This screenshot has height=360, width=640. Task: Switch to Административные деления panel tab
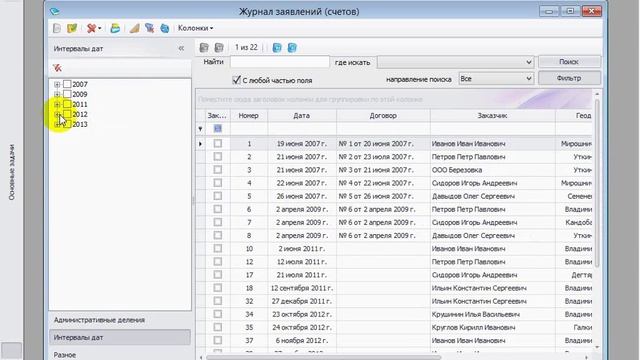120,320
